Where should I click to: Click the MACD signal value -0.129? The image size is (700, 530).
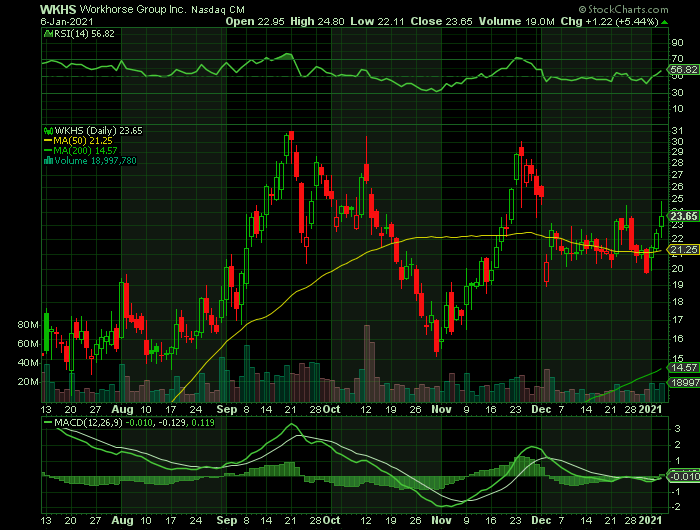point(171,422)
